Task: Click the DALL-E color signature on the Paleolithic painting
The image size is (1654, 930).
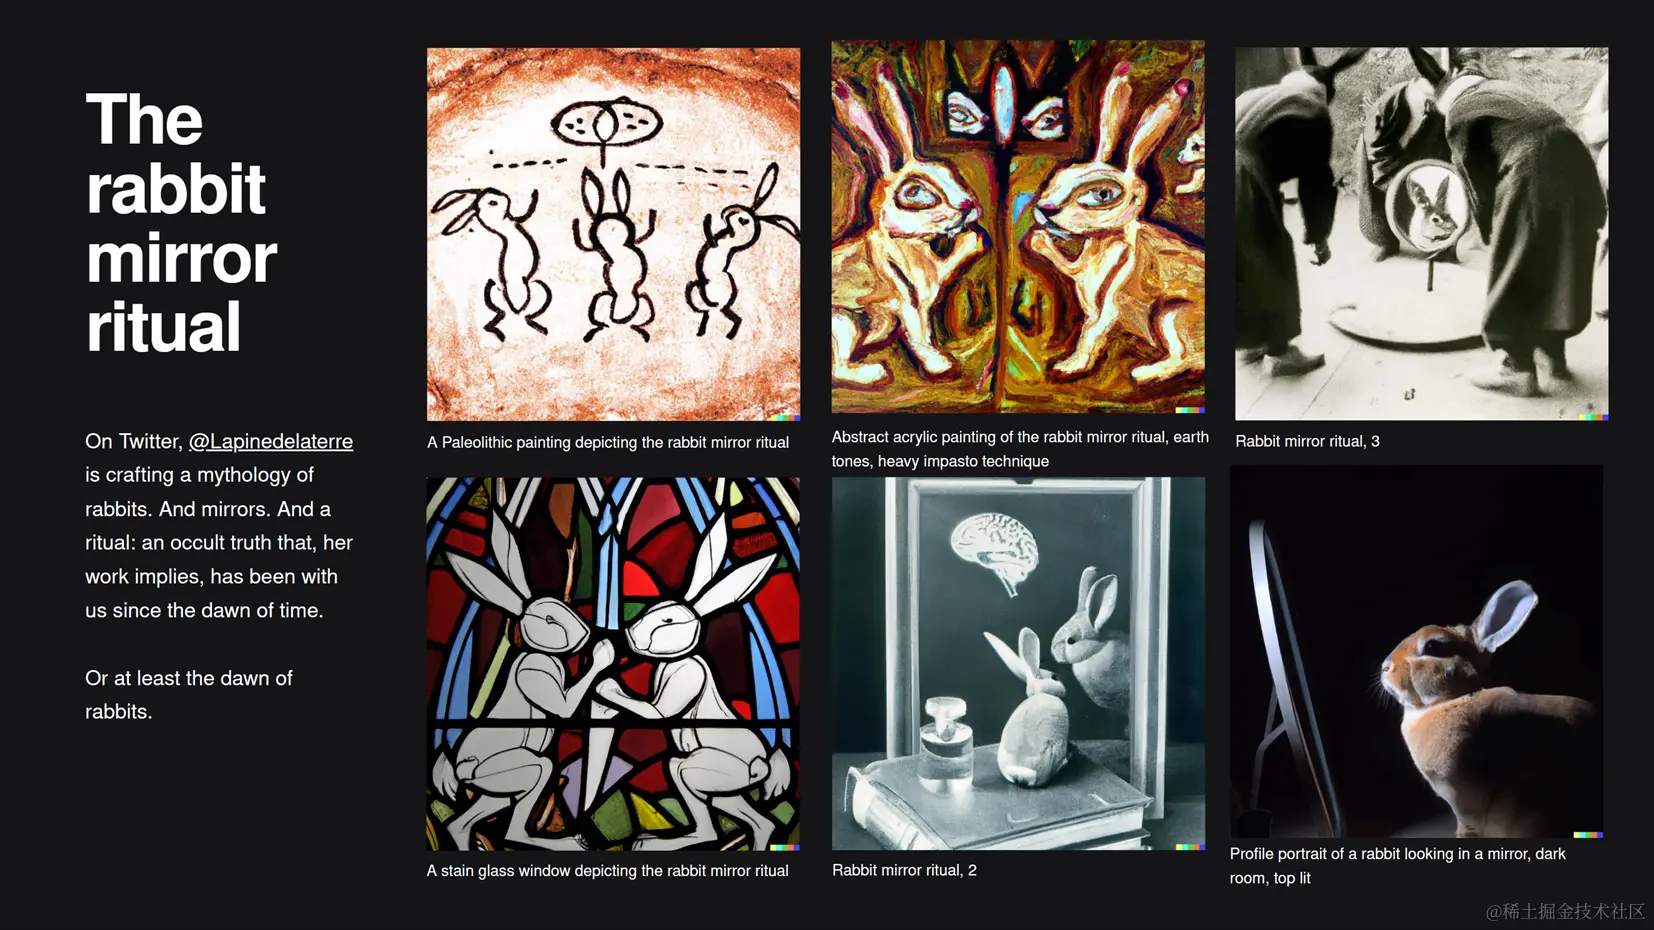Action: (x=785, y=417)
